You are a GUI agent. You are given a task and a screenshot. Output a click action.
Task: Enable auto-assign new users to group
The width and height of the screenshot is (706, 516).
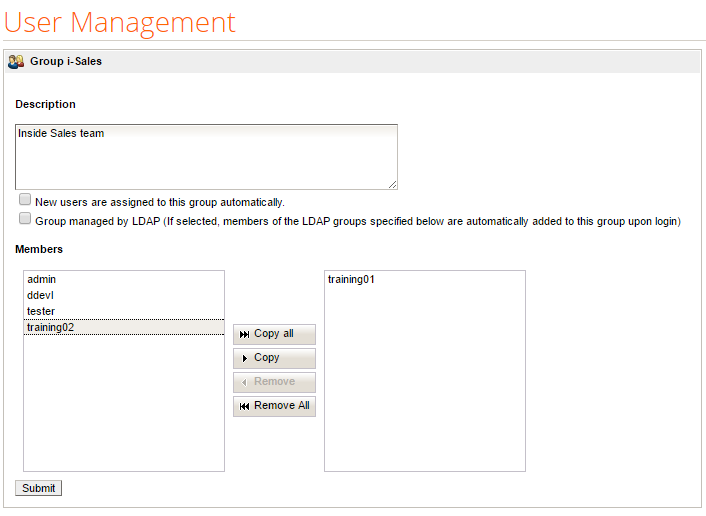25,200
